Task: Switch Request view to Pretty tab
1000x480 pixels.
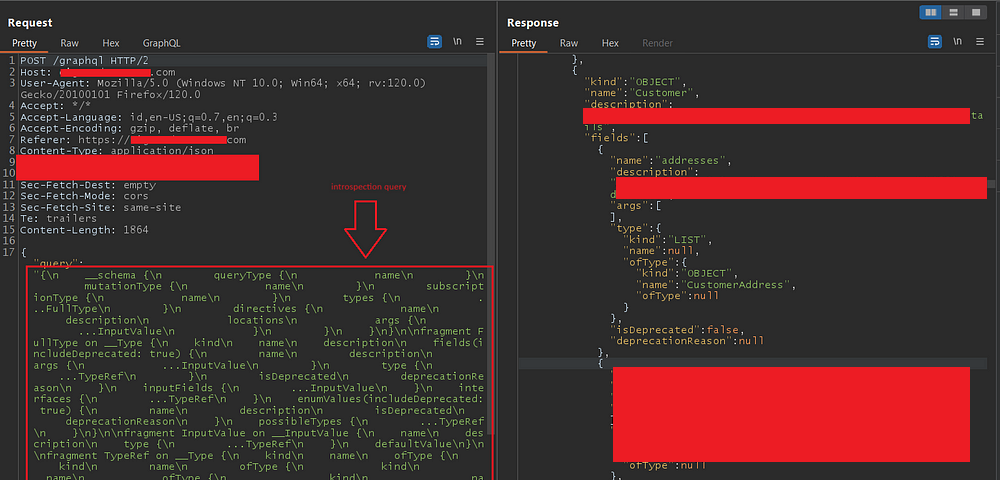Action: [24, 43]
